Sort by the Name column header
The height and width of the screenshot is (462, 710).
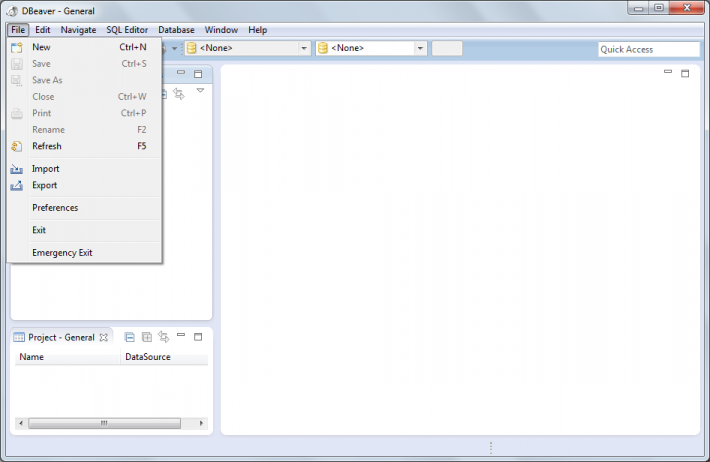tap(68, 357)
